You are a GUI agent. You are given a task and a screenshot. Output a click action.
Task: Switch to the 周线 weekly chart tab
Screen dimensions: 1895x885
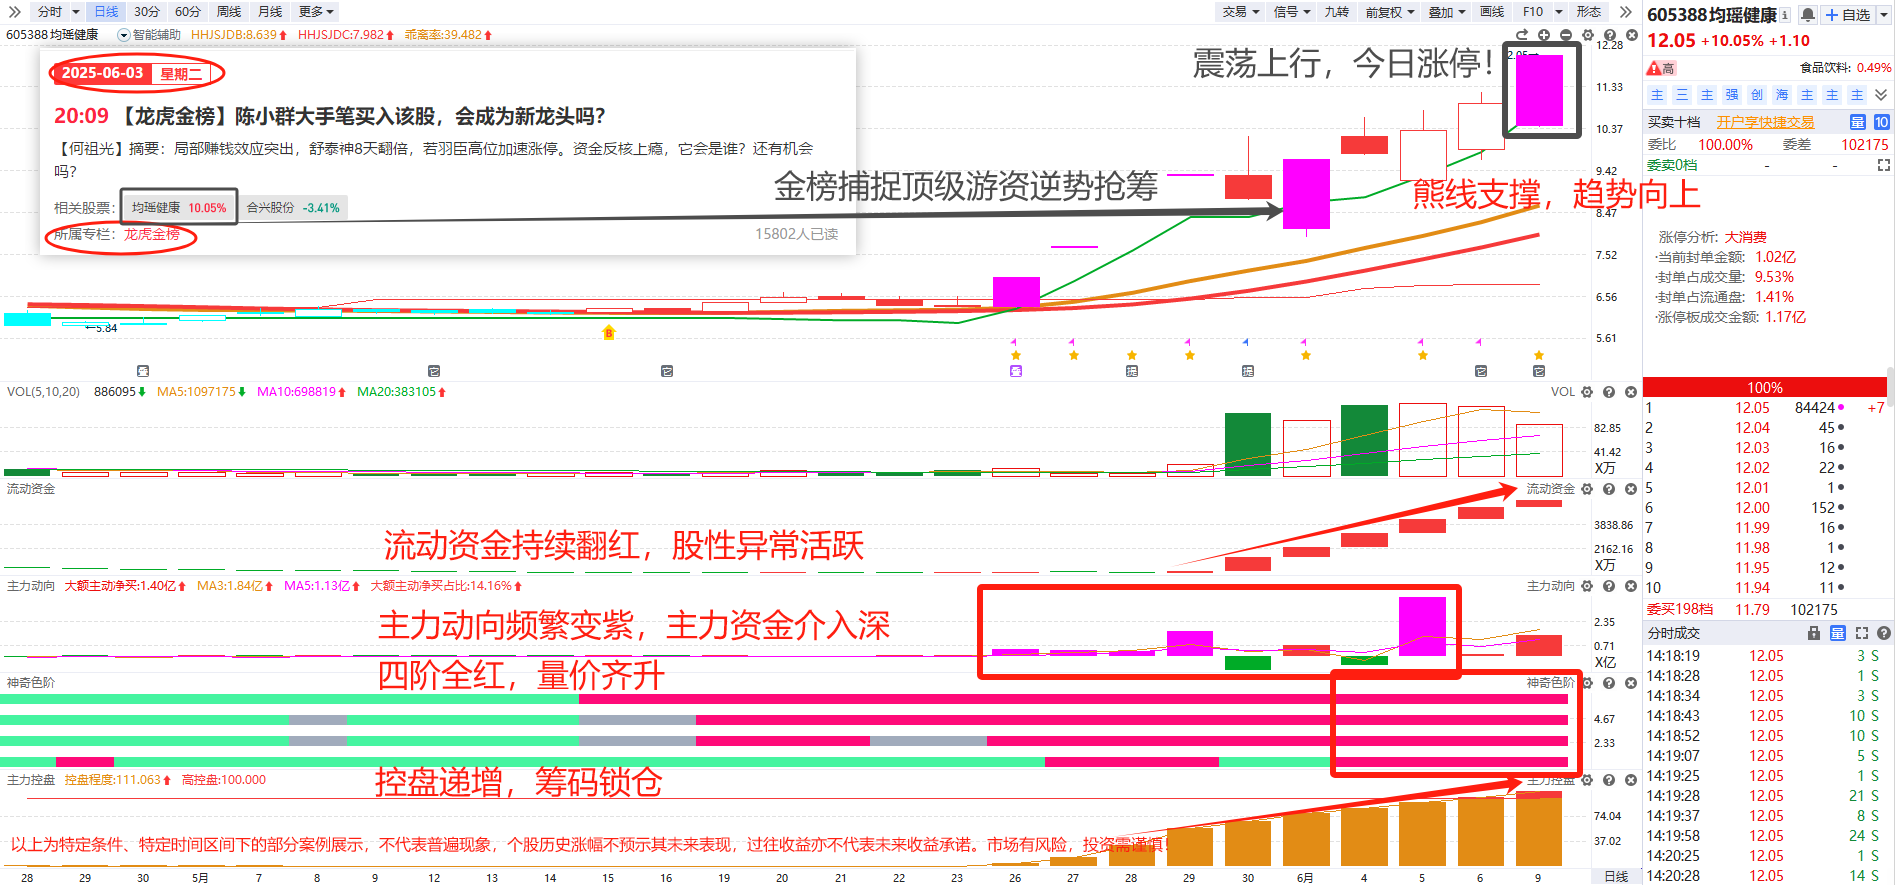pyautogui.click(x=229, y=12)
